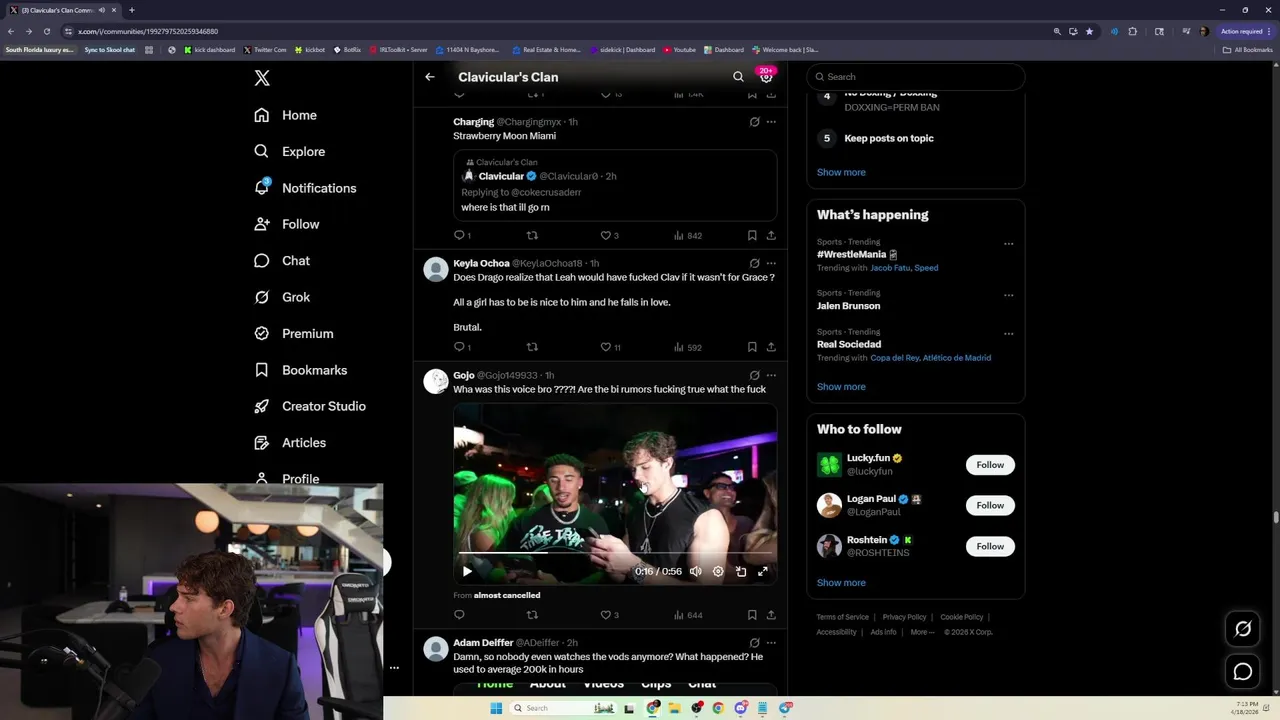Open more options on Charging's post

tap(771, 122)
